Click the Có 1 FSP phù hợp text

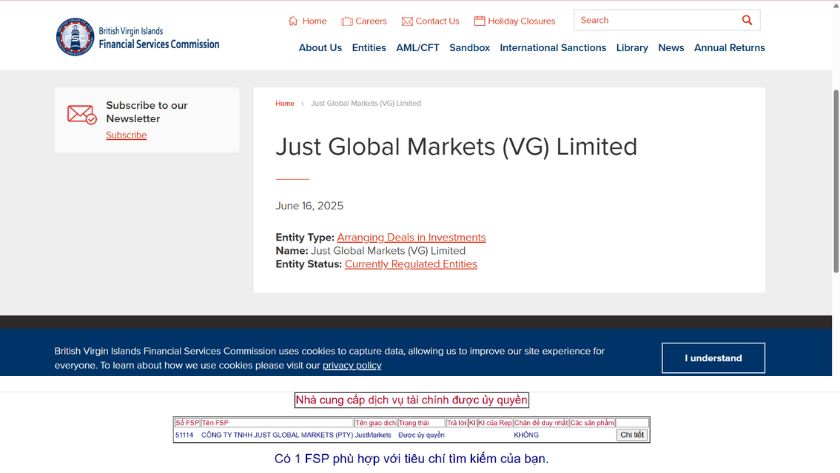pyautogui.click(x=411, y=459)
